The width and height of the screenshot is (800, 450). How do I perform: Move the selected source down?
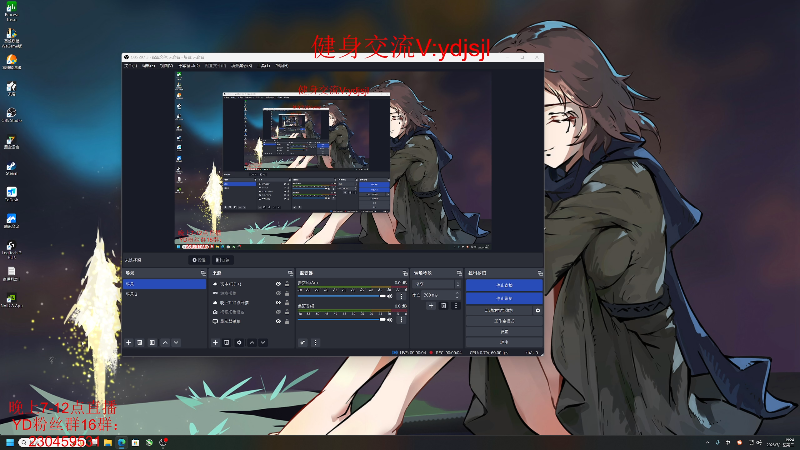click(263, 342)
